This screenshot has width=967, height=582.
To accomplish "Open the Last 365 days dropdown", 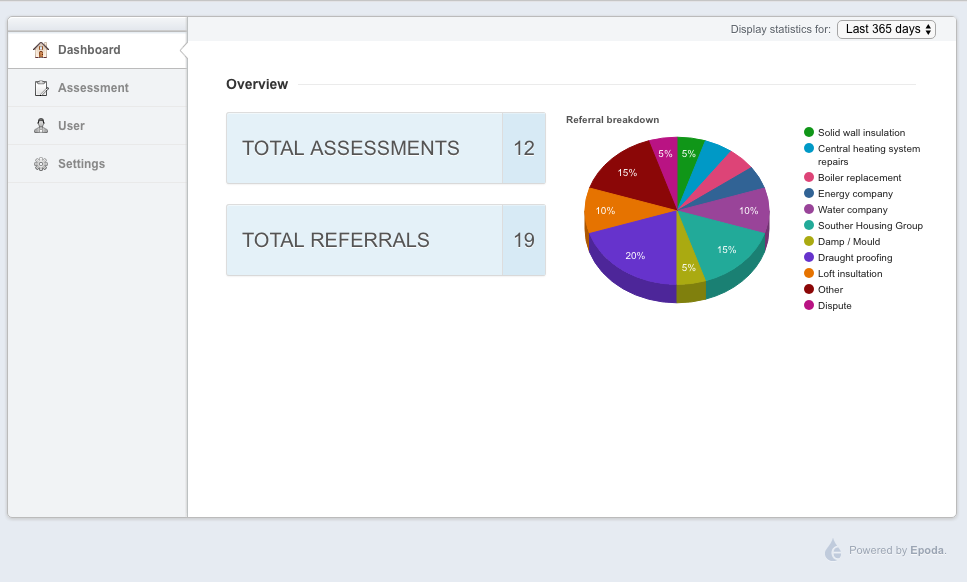I will coord(886,29).
